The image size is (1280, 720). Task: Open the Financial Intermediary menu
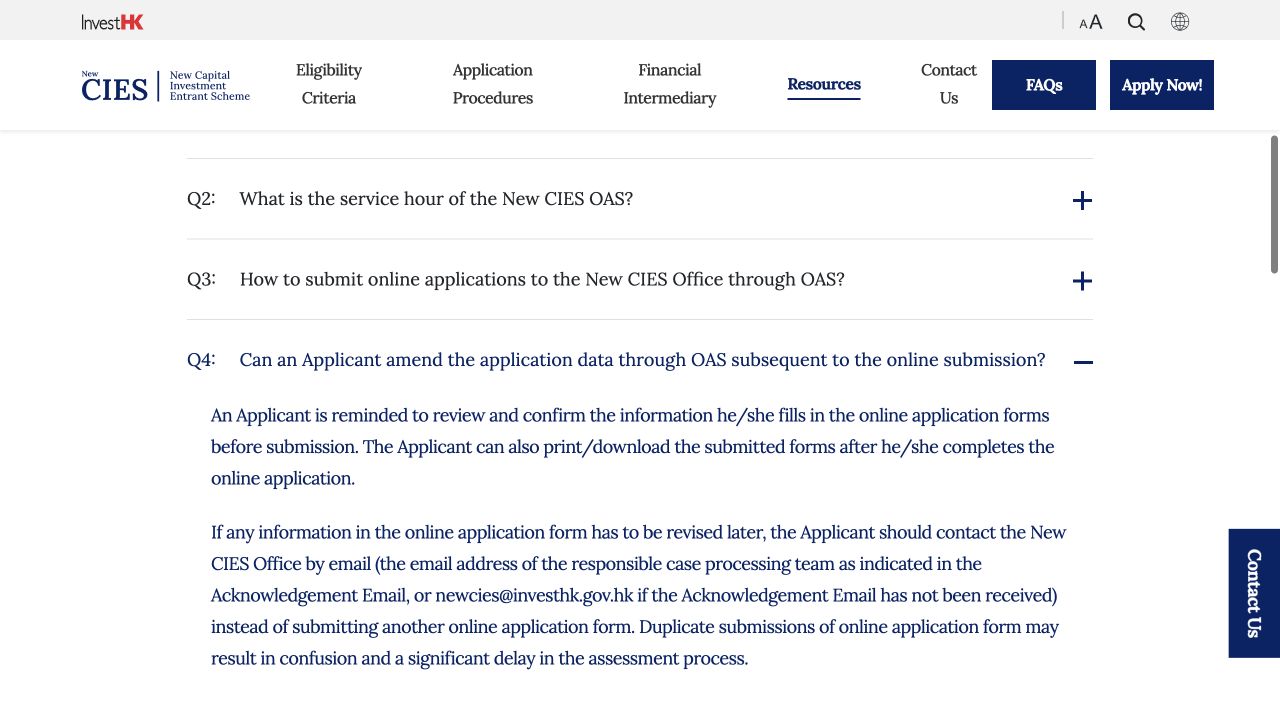click(670, 84)
